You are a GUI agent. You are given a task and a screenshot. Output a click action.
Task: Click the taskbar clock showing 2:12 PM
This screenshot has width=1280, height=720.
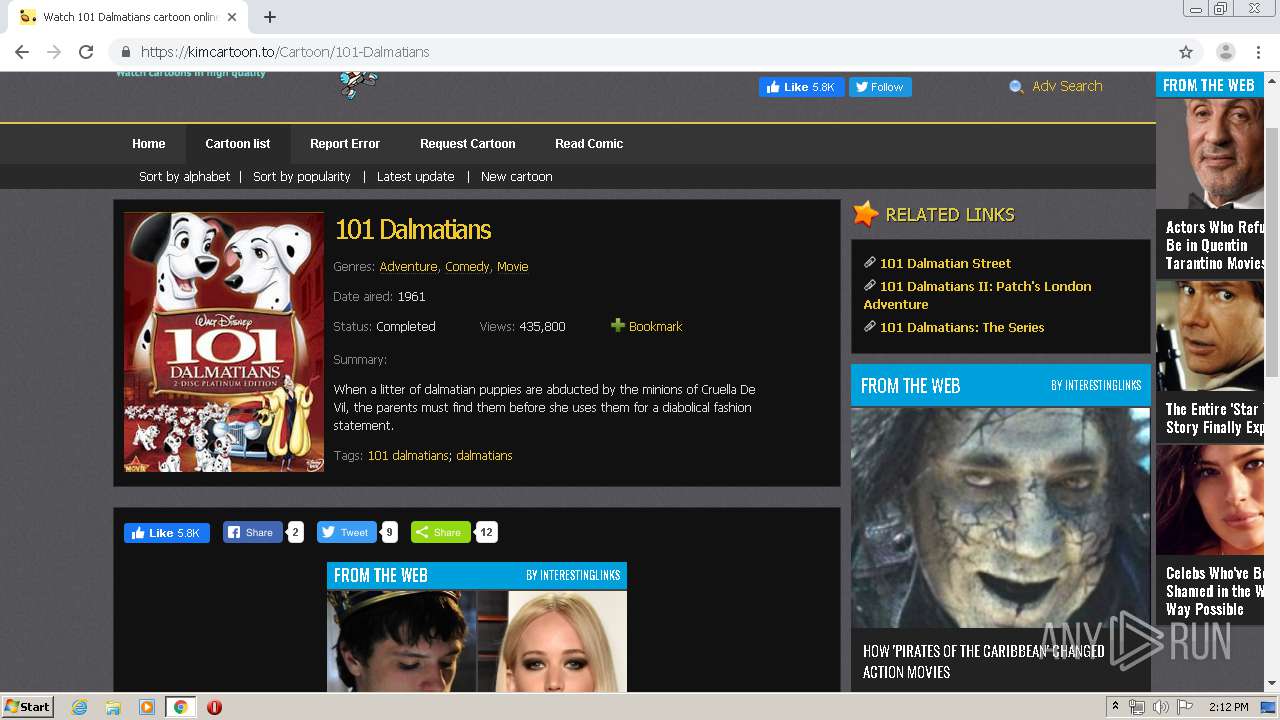1228,707
